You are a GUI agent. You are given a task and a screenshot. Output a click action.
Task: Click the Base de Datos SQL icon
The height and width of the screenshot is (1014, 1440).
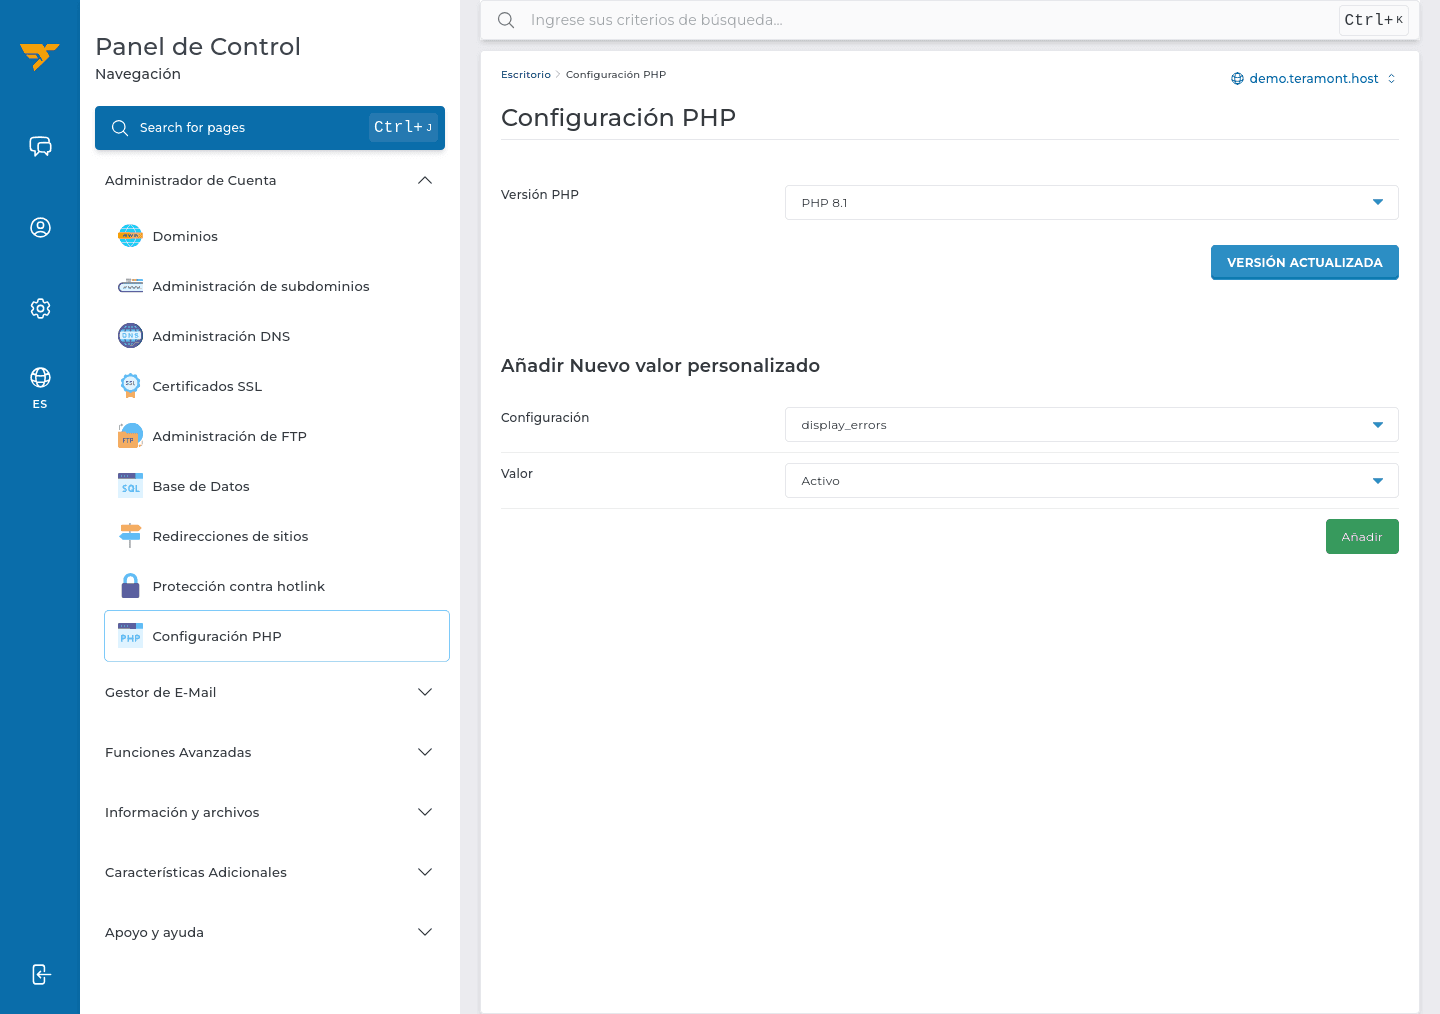[130, 486]
